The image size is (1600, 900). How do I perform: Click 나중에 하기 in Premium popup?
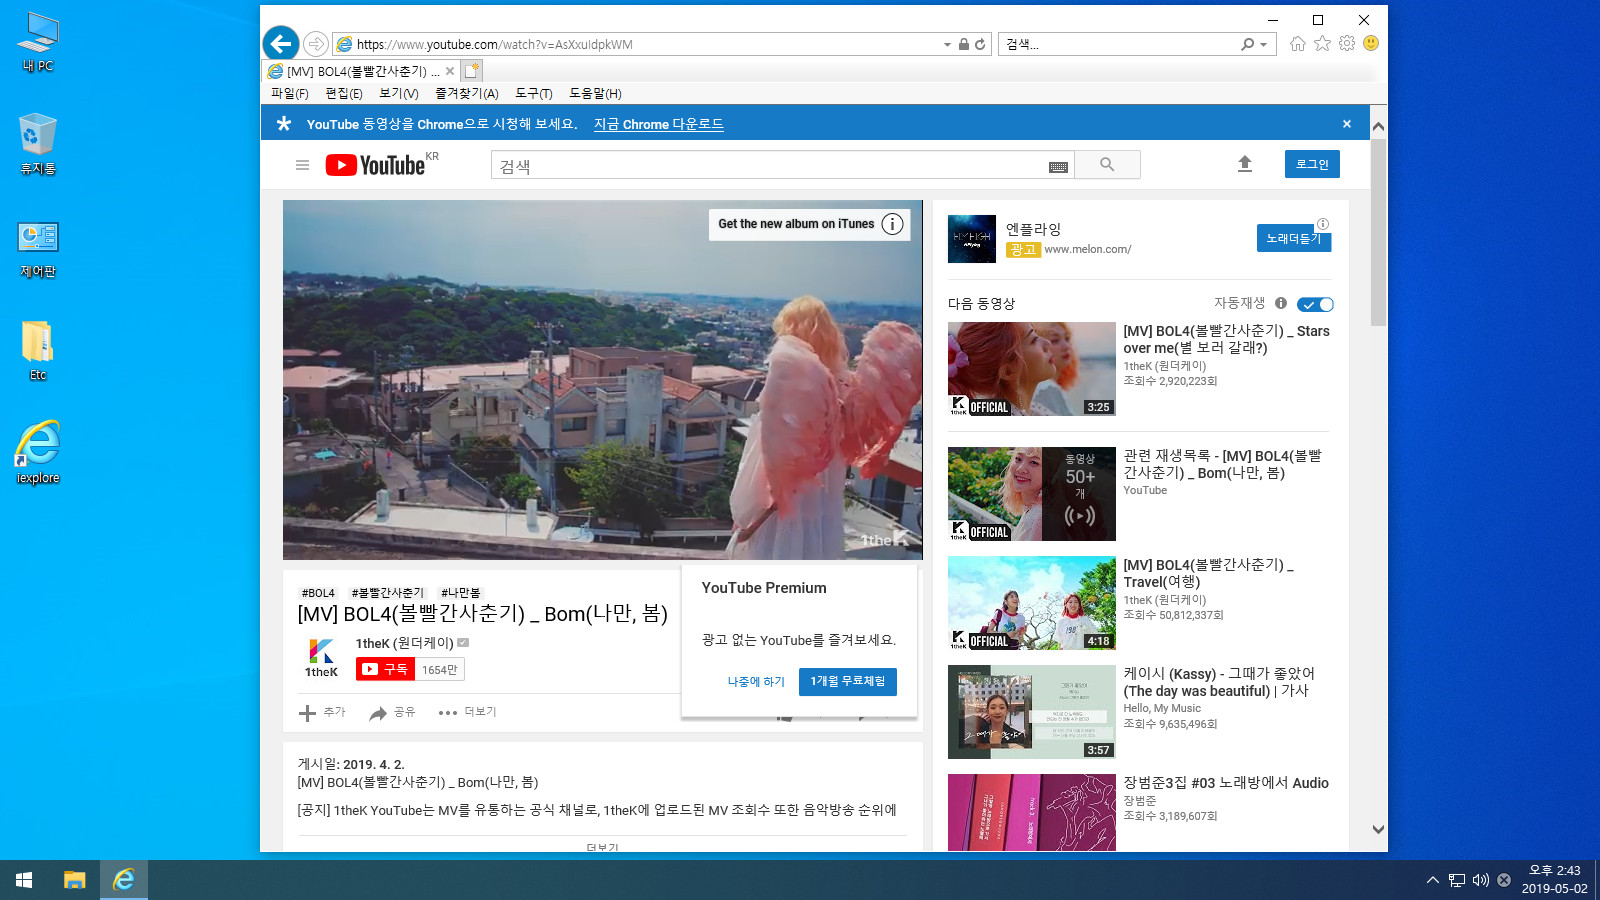[756, 682]
